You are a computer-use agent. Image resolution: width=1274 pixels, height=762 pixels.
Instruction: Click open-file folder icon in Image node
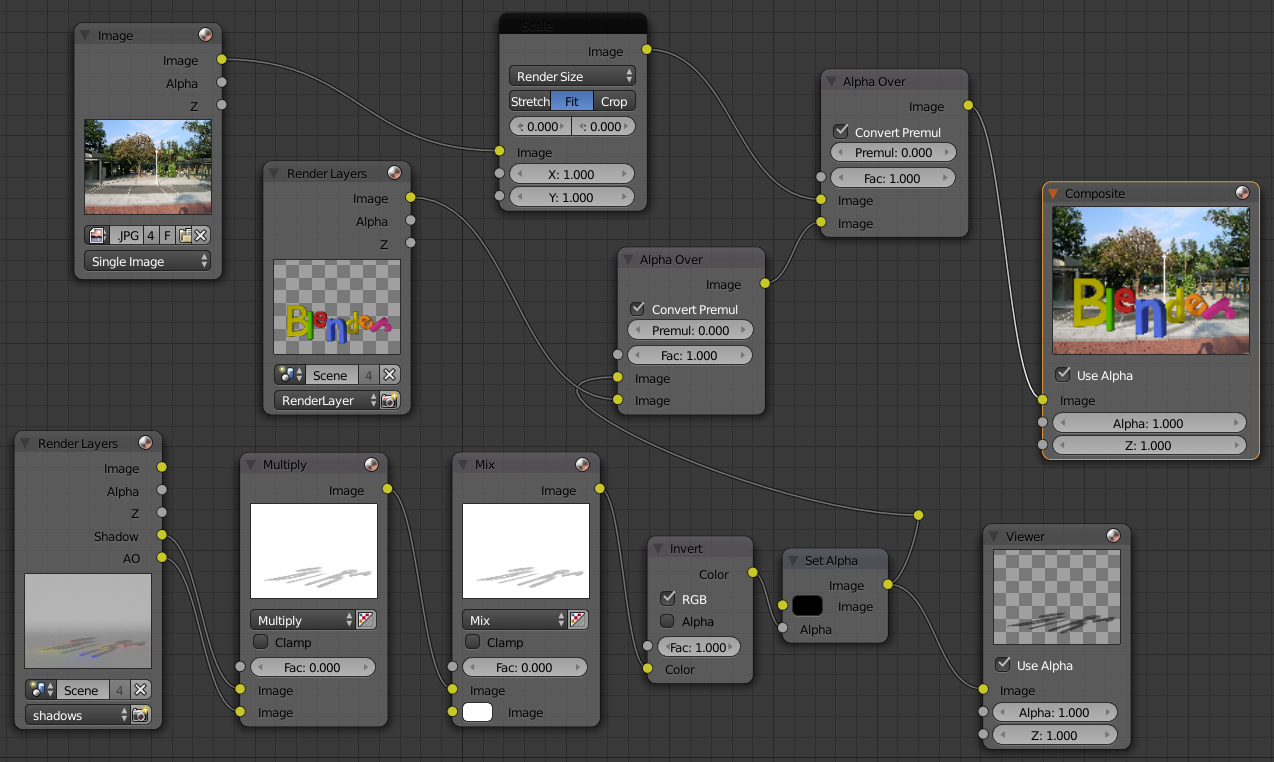click(x=184, y=236)
